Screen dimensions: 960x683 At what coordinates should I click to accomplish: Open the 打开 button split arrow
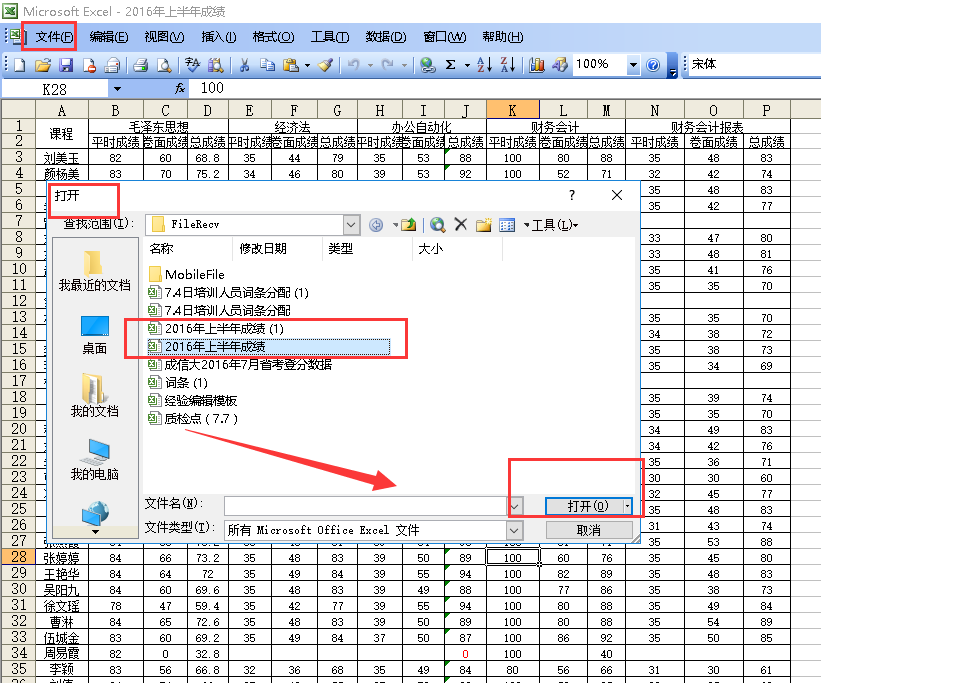628,506
